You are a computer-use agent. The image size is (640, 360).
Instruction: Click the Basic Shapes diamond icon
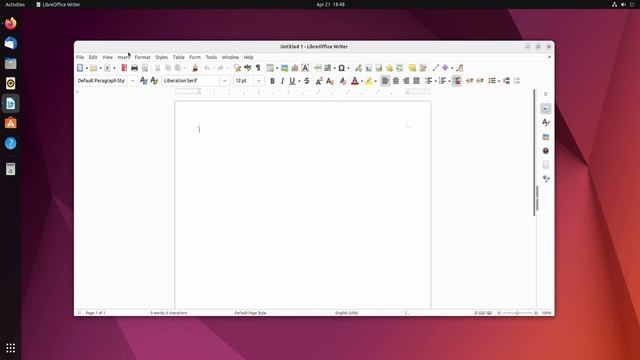click(x=445, y=68)
